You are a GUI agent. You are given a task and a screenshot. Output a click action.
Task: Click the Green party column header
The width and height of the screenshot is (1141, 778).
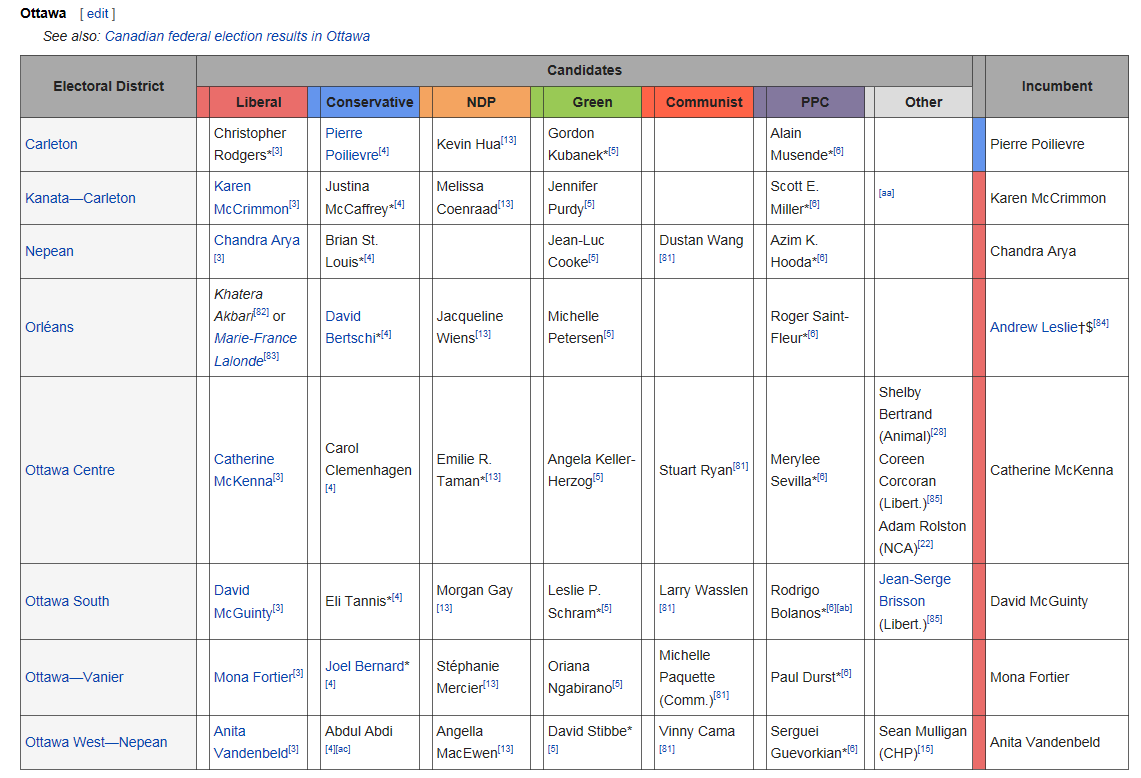click(x=592, y=102)
